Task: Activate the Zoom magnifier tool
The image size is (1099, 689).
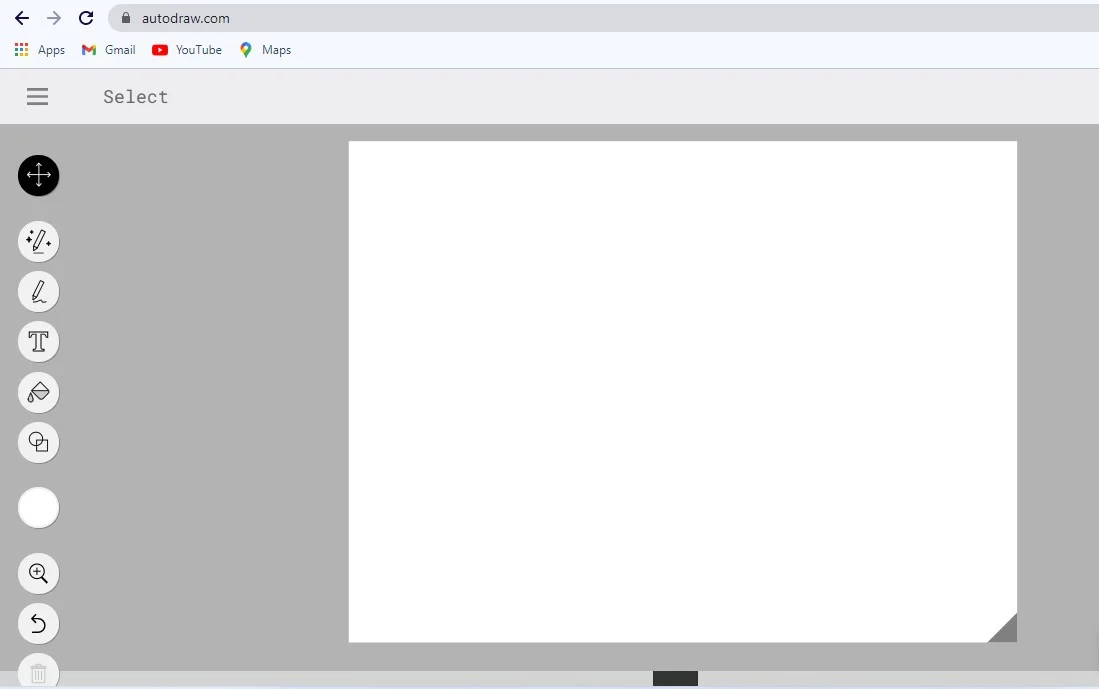Action: click(38, 573)
